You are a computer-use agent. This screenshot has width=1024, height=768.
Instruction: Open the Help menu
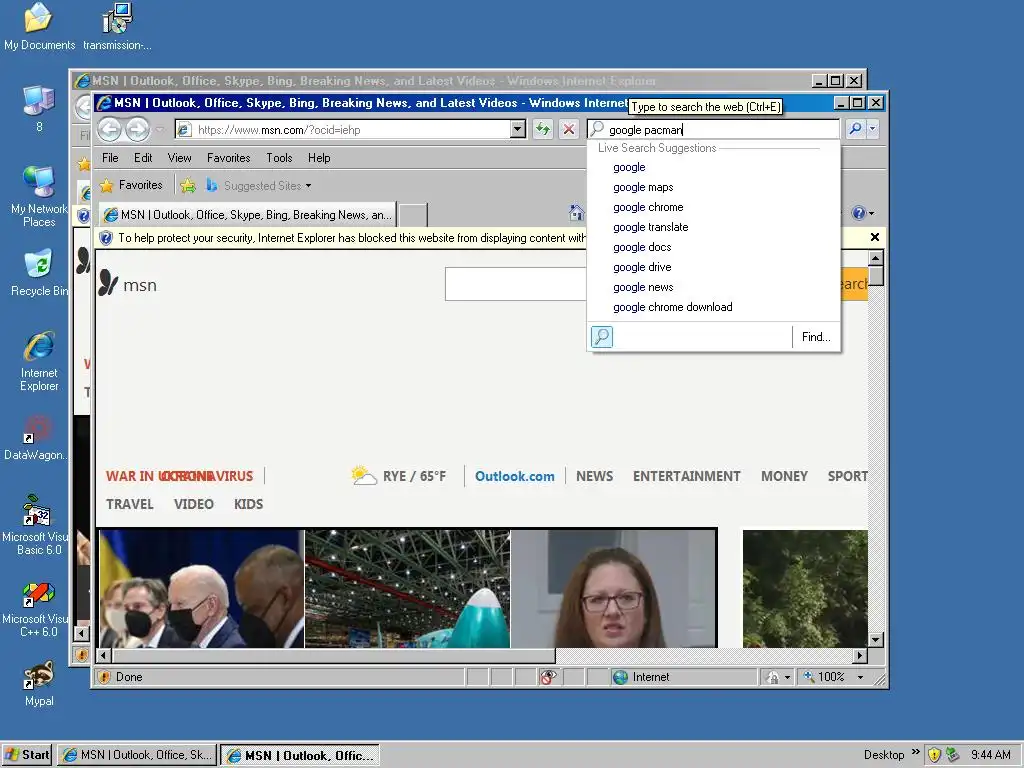click(319, 158)
